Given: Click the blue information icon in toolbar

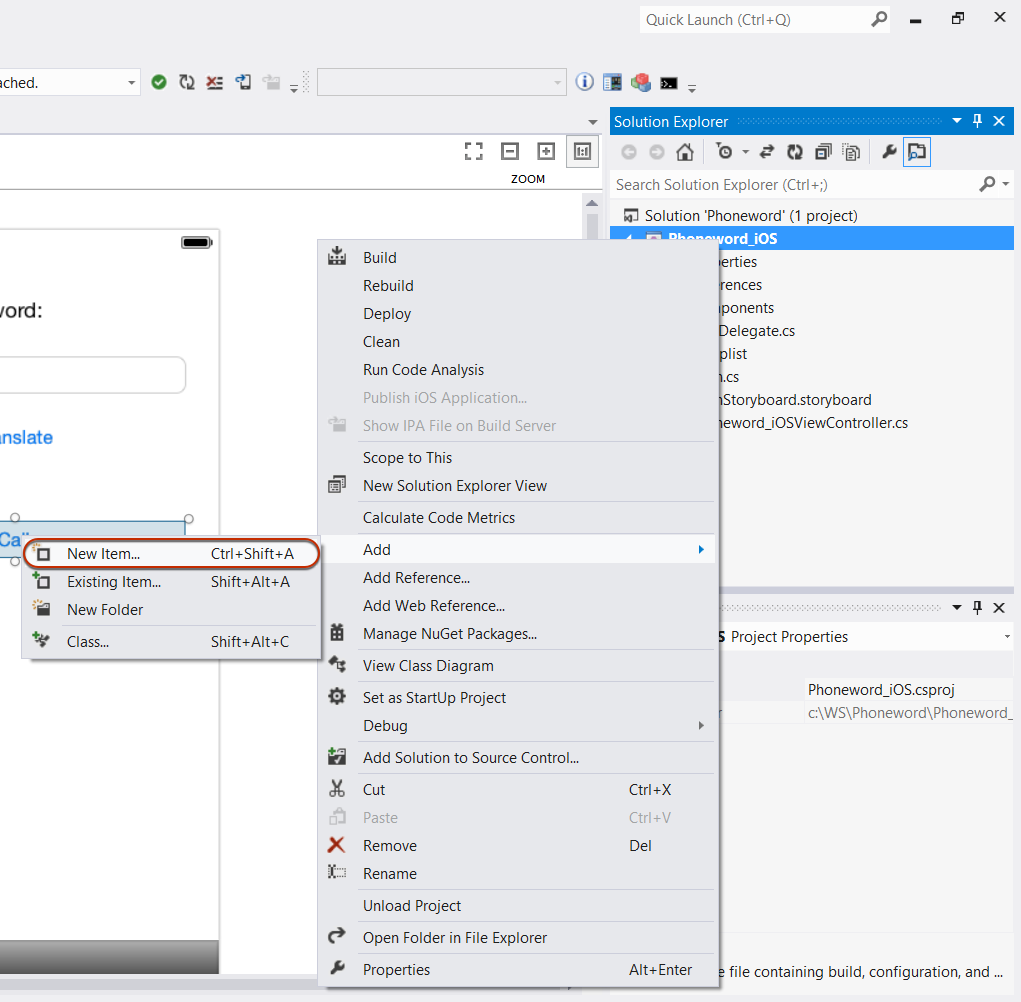Looking at the screenshot, I should click(x=585, y=83).
